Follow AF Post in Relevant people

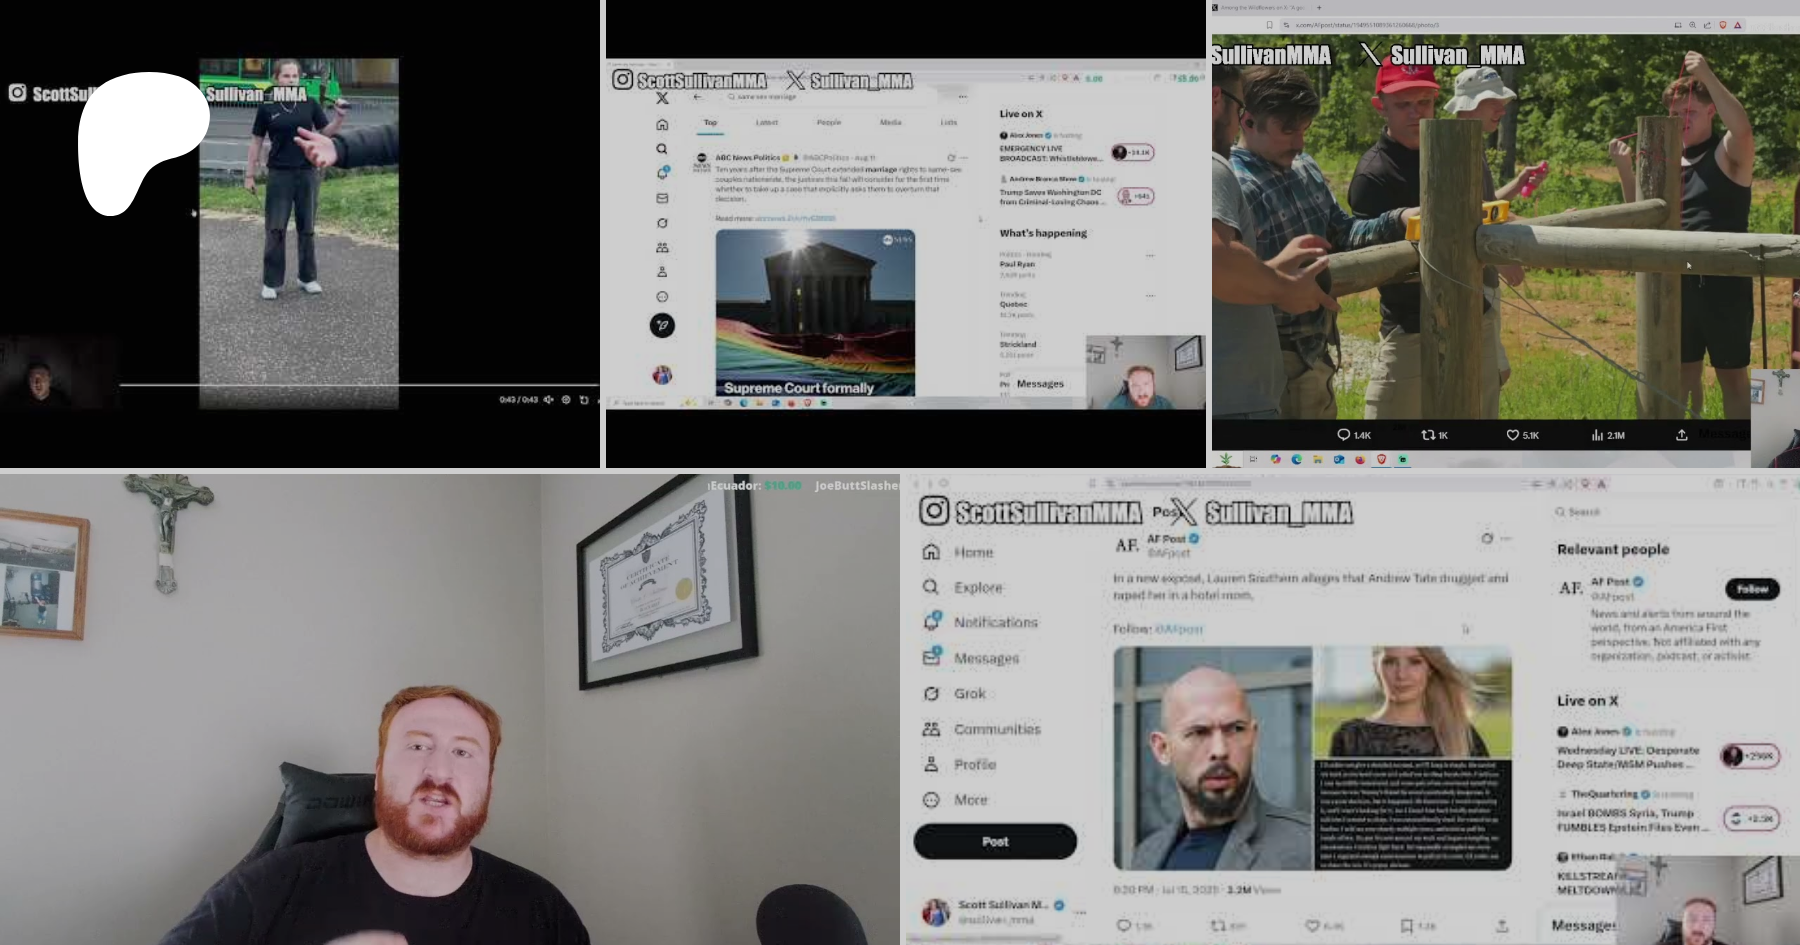(x=1751, y=589)
